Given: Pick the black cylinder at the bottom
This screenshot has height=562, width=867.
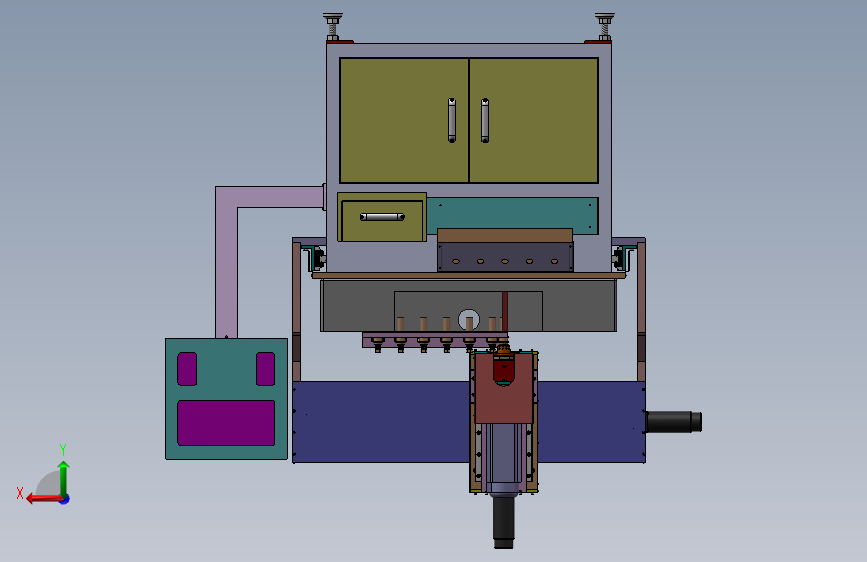Looking at the screenshot, I should click(x=503, y=522).
